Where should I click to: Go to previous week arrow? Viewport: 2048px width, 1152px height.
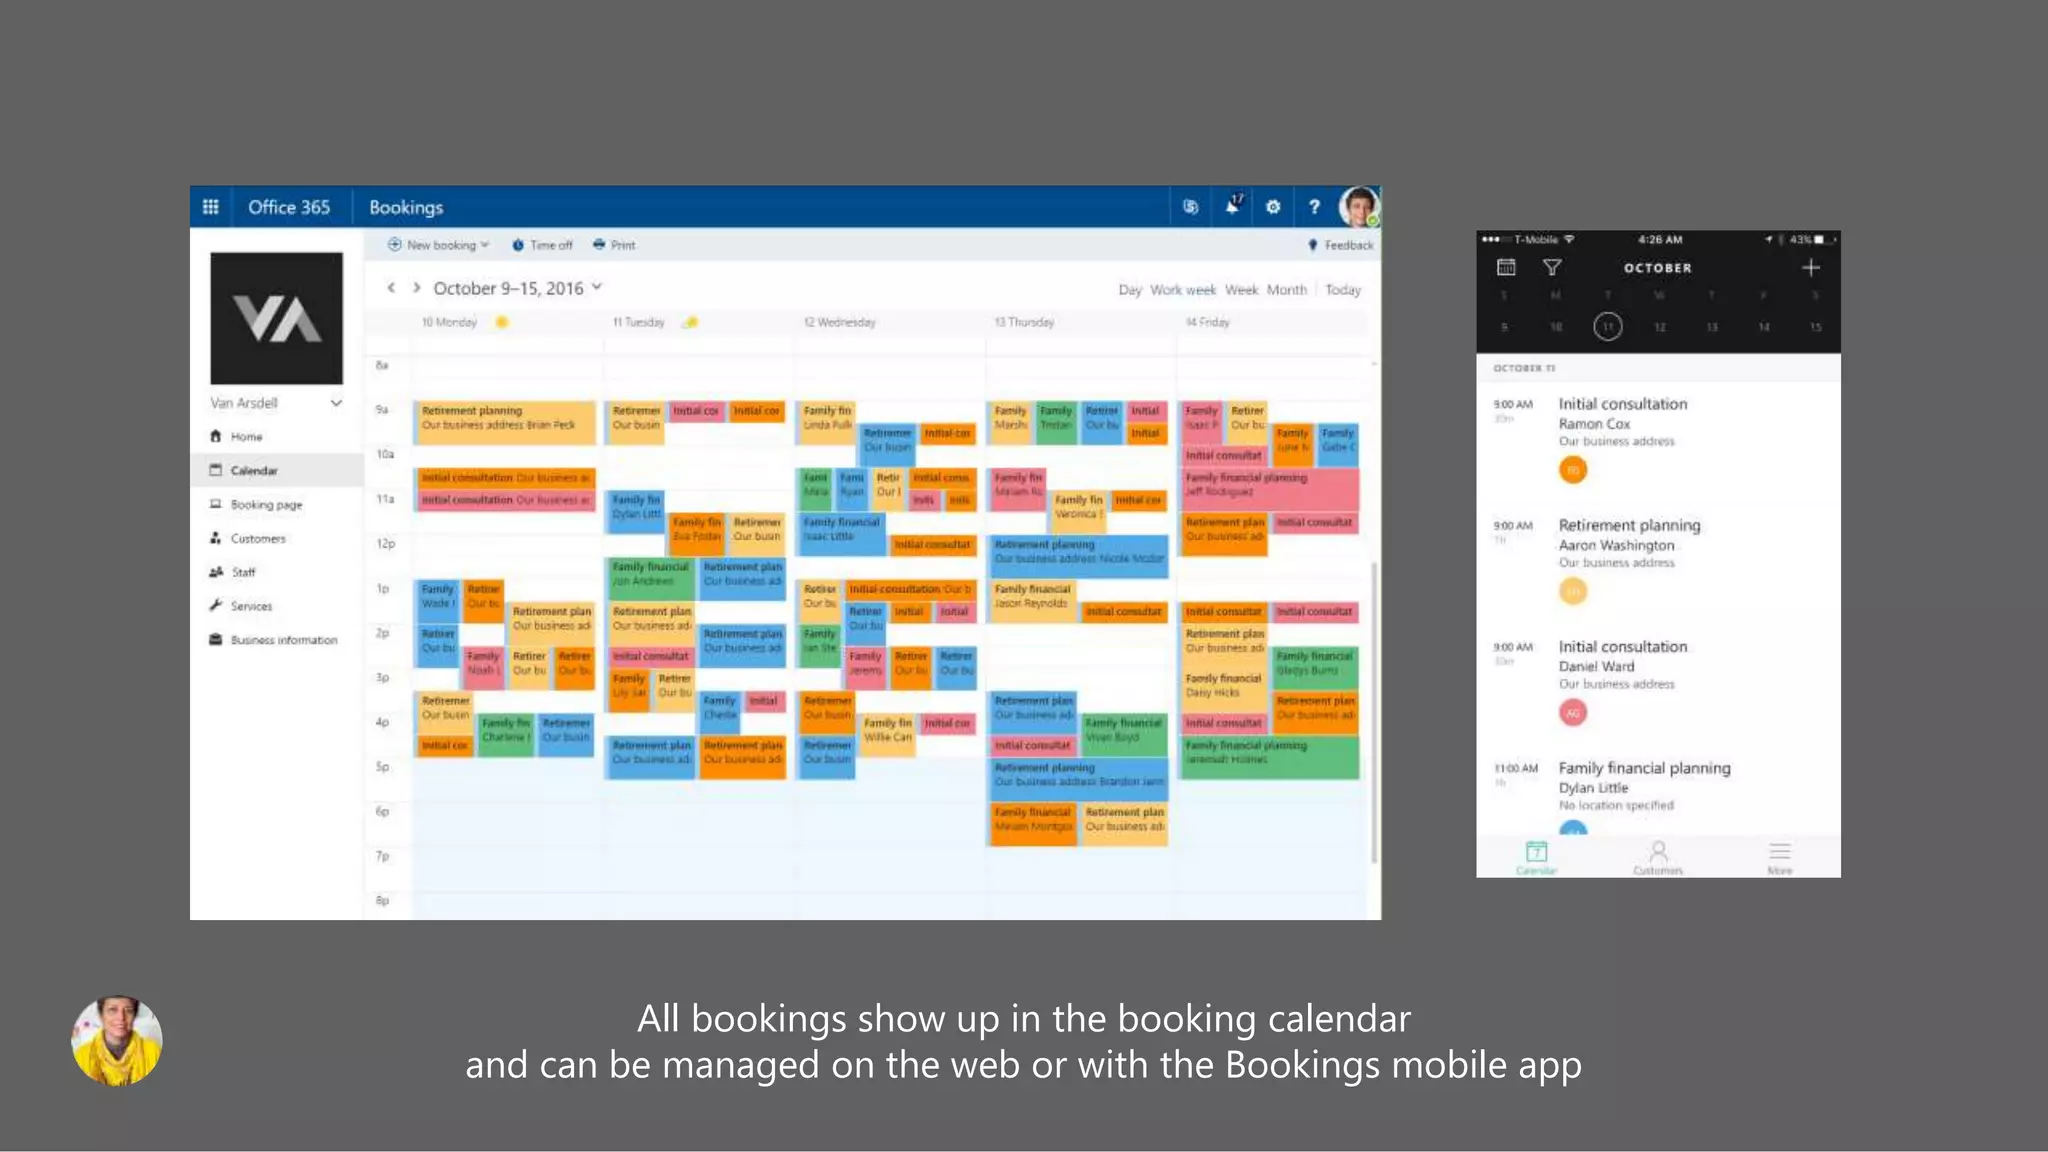pyautogui.click(x=391, y=288)
